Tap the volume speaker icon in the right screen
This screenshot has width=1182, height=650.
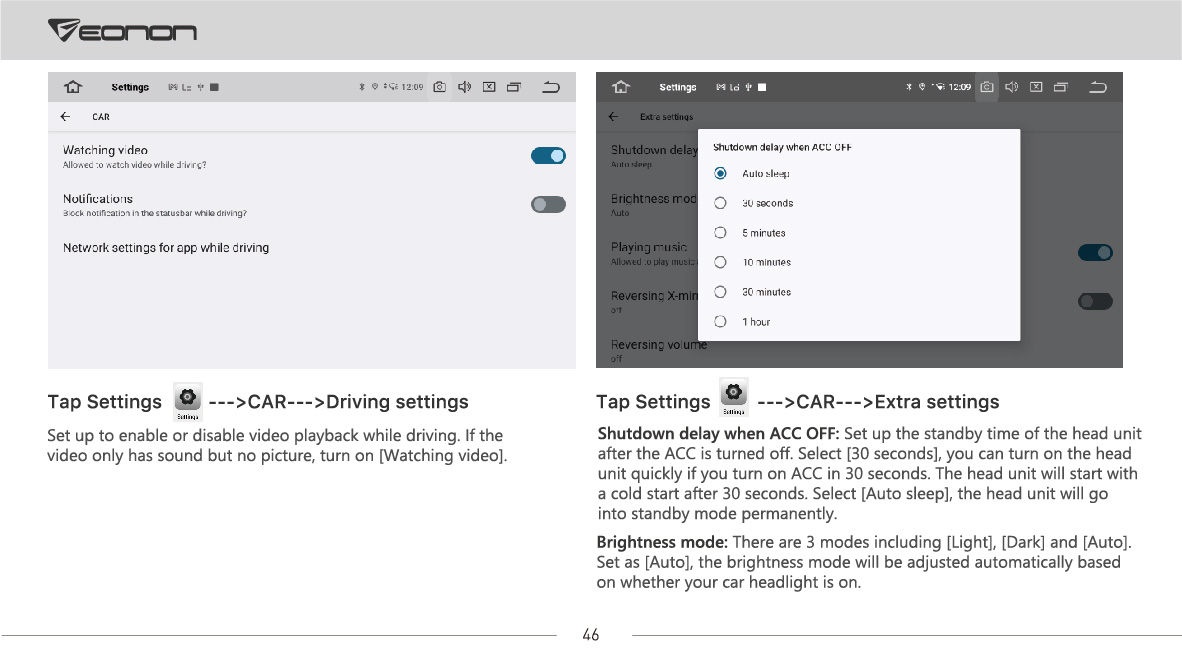pos(1012,87)
